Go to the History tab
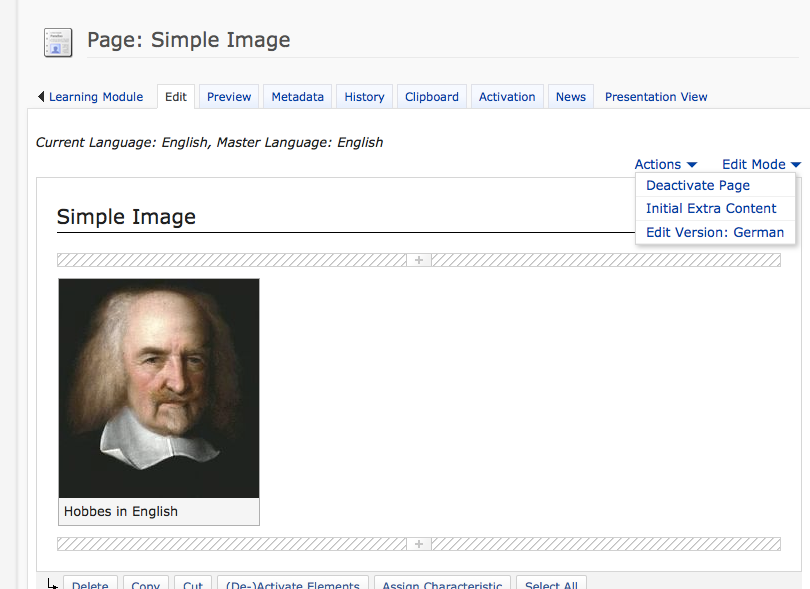 (x=364, y=97)
